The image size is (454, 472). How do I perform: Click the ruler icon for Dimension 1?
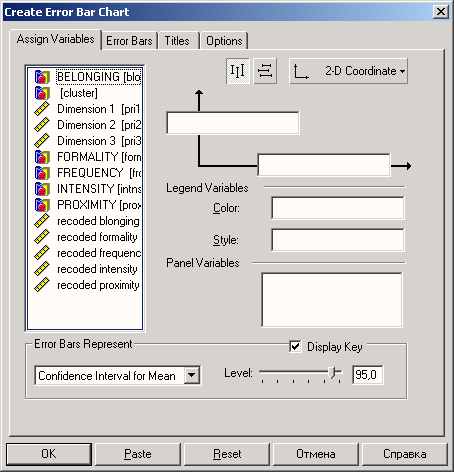pos(42,109)
